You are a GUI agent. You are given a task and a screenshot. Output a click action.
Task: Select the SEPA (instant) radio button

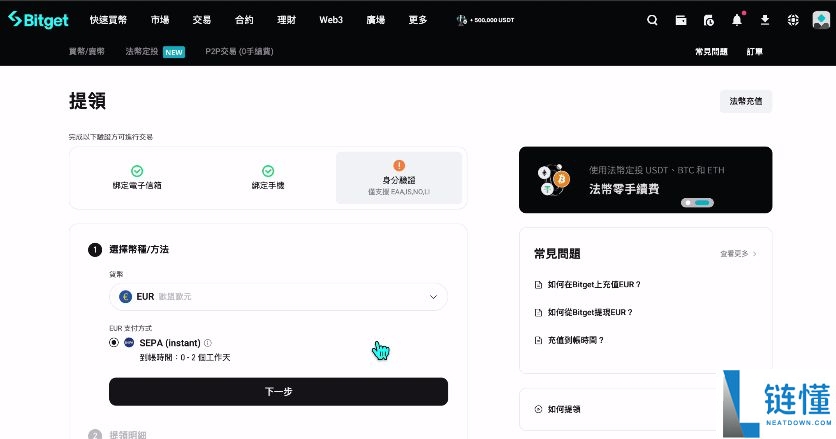point(114,342)
